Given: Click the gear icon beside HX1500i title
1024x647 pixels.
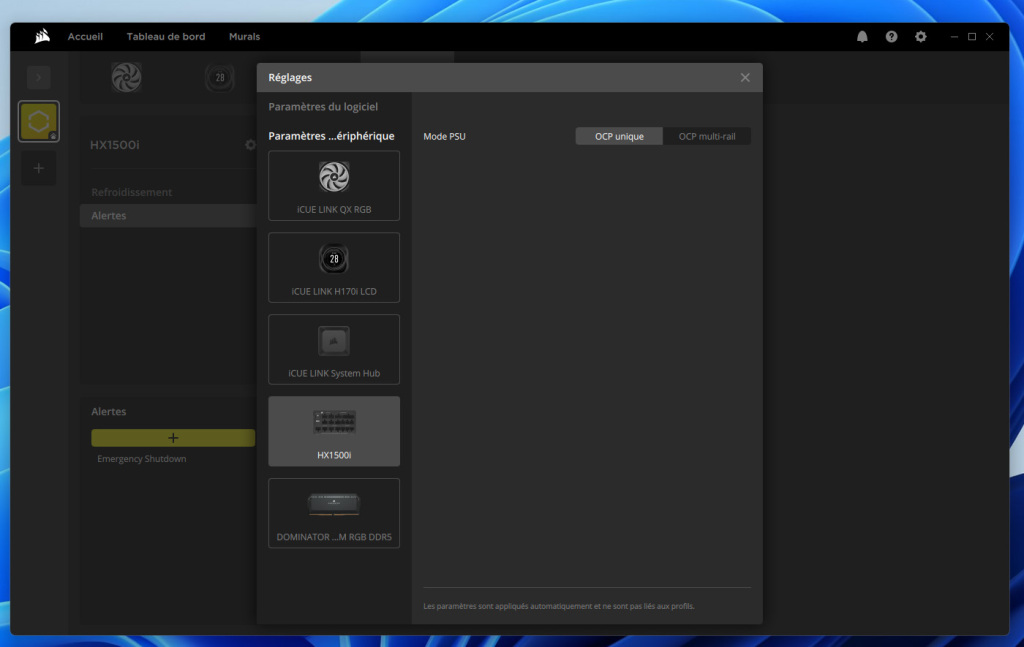Looking at the screenshot, I should pyautogui.click(x=250, y=145).
